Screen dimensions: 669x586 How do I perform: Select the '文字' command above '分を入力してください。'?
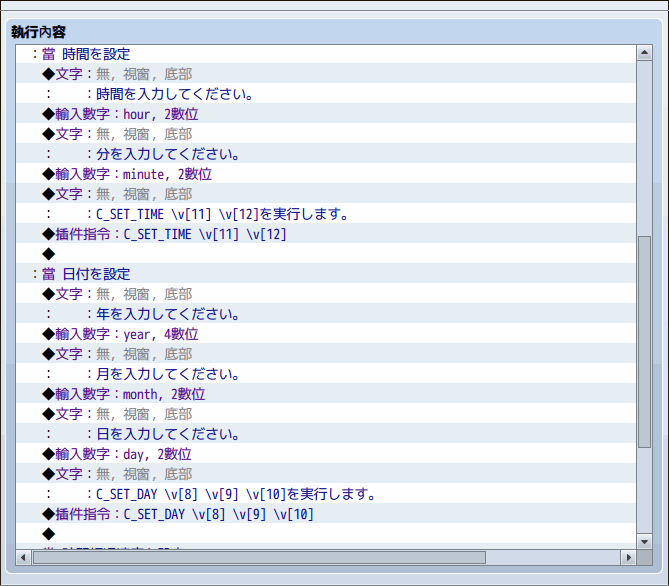pyautogui.click(x=326, y=134)
